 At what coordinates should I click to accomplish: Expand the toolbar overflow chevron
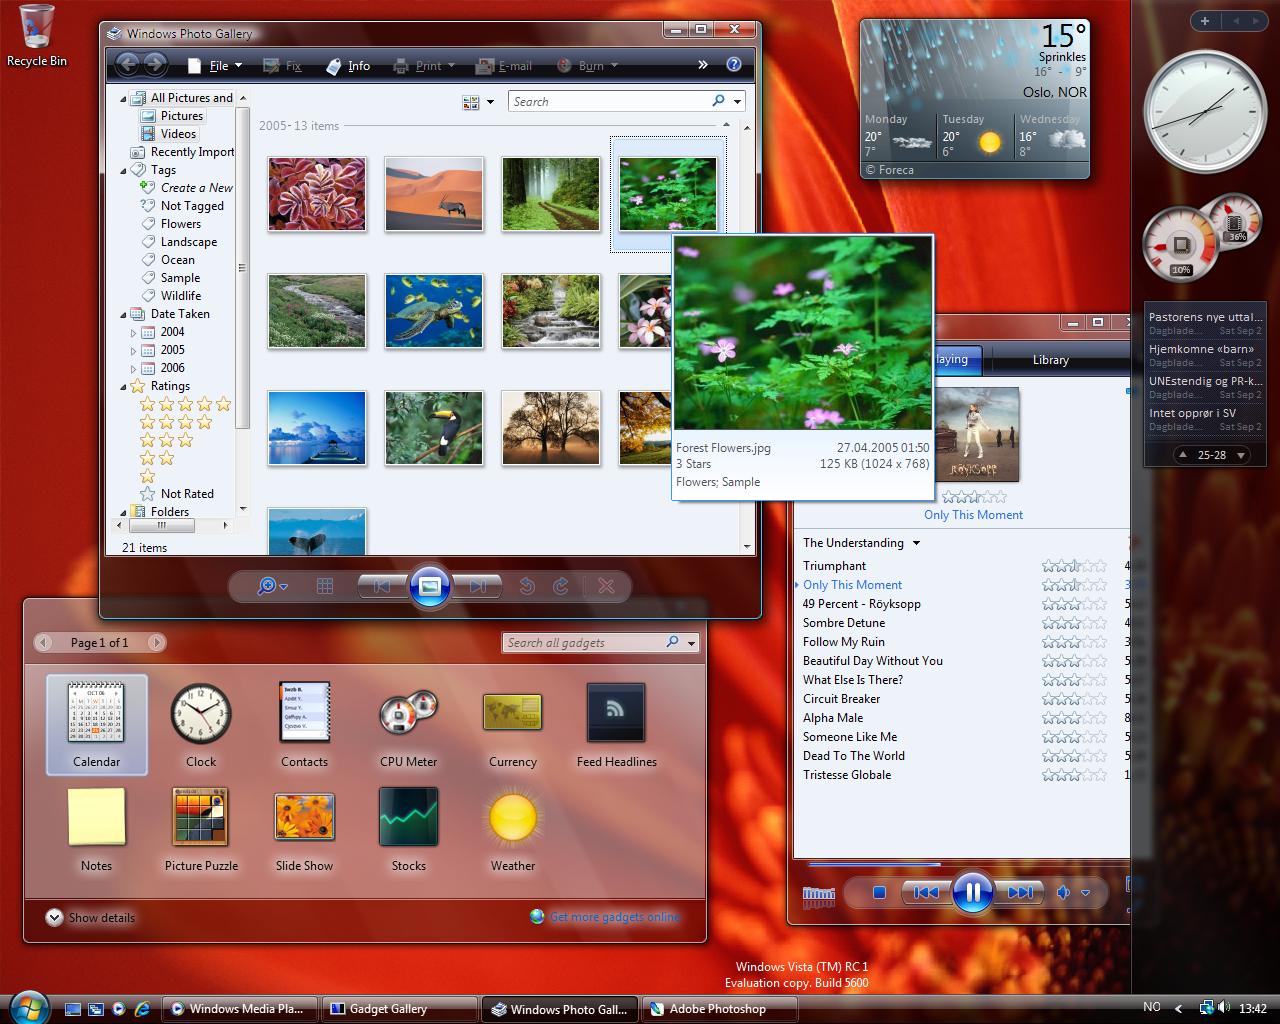click(x=703, y=65)
